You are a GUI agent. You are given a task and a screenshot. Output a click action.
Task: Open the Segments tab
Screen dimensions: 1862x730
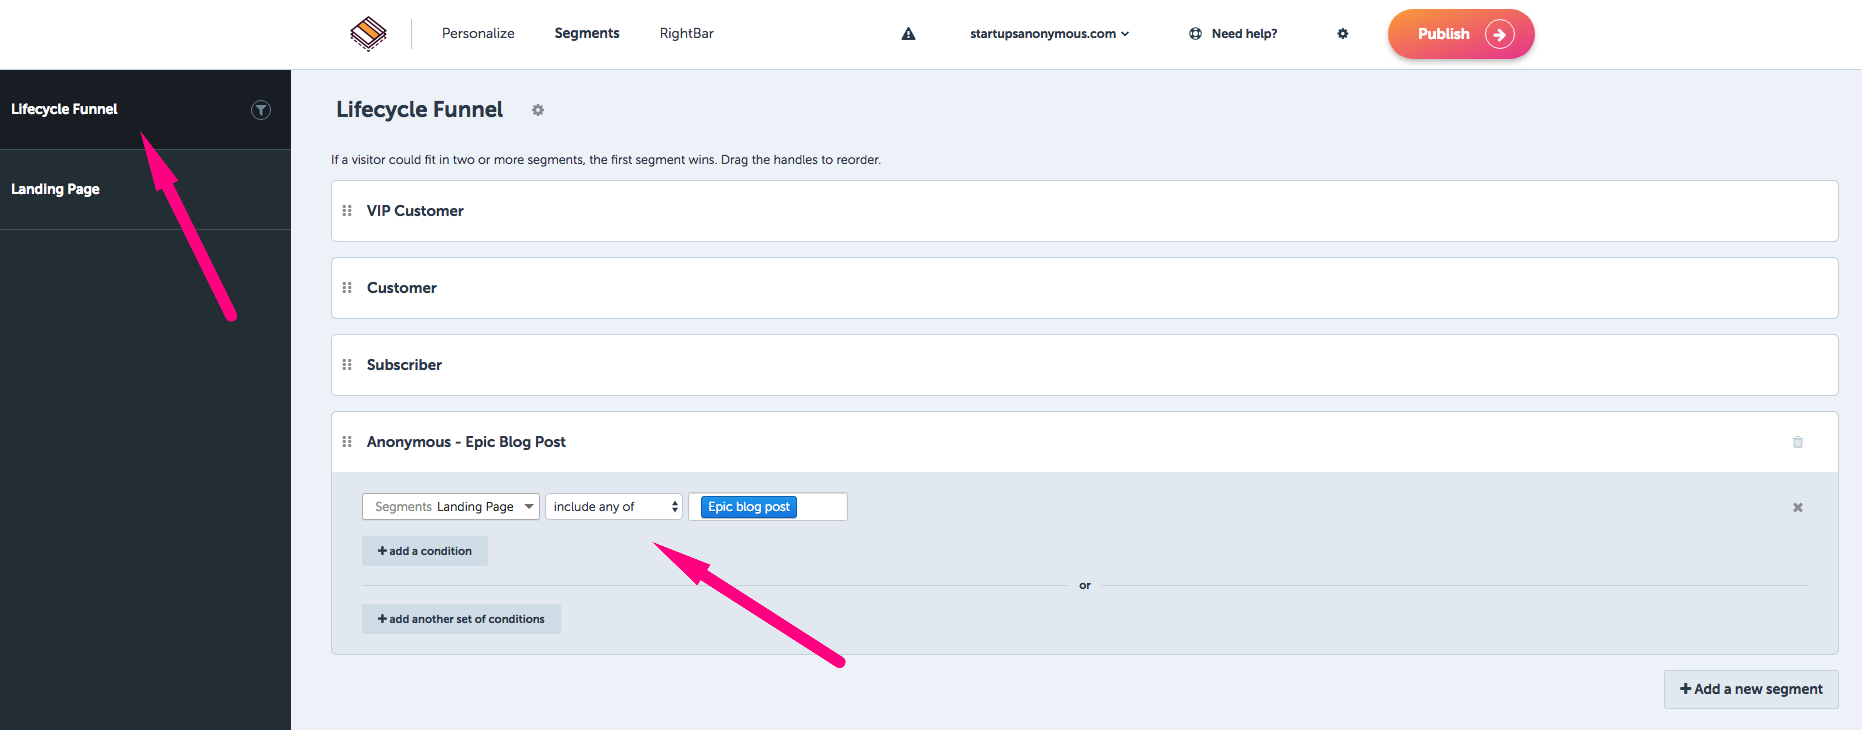pyautogui.click(x=587, y=33)
